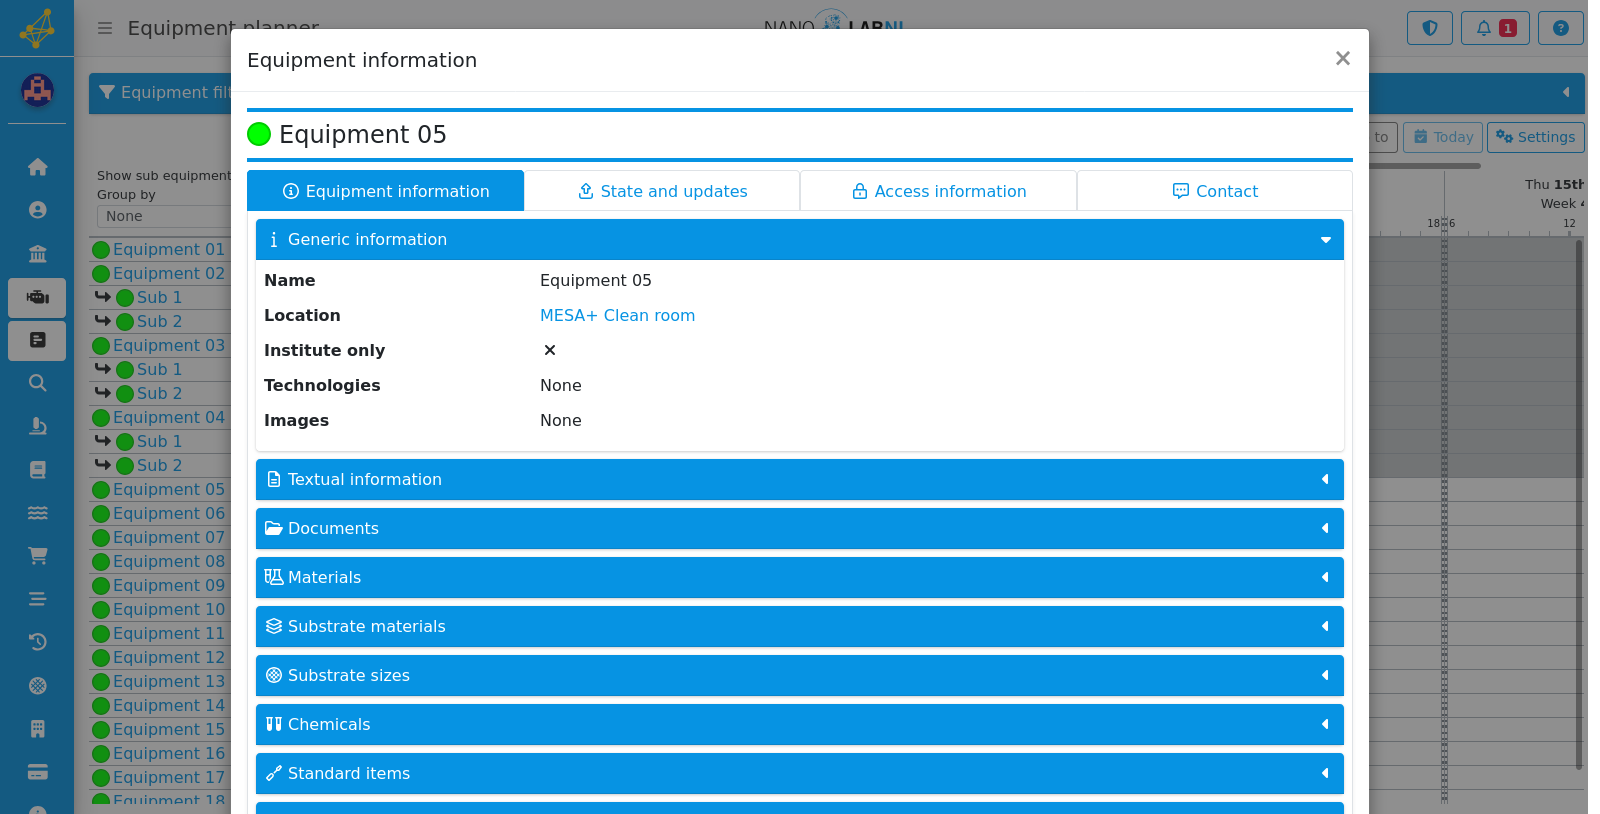Expand the Materials section
The height and width of the screenshot is (814, 1600).
click(x=800, y=578)
